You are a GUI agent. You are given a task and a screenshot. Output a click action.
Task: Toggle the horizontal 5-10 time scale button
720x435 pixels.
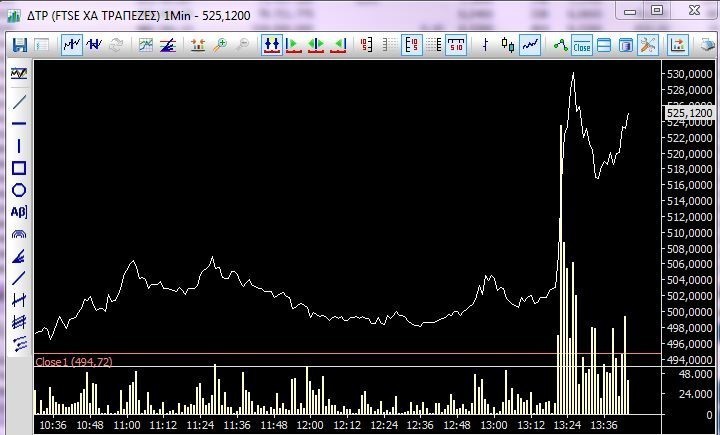(456, 45)
